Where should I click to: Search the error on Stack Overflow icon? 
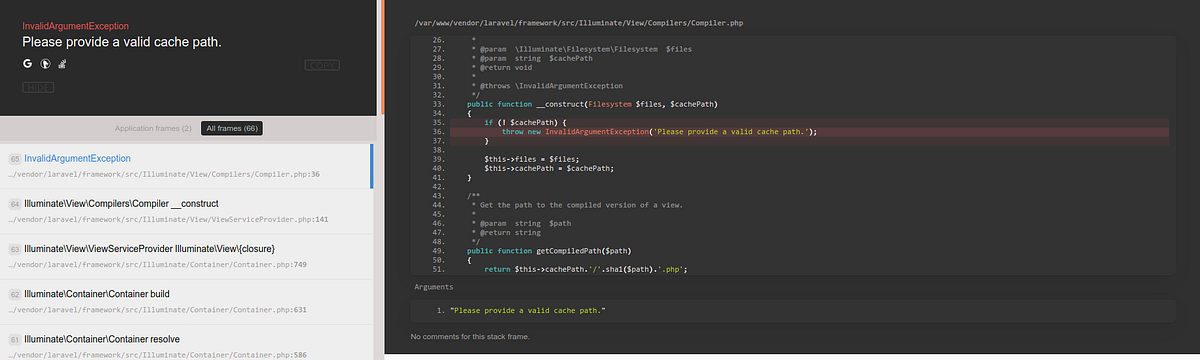point(62,64)
